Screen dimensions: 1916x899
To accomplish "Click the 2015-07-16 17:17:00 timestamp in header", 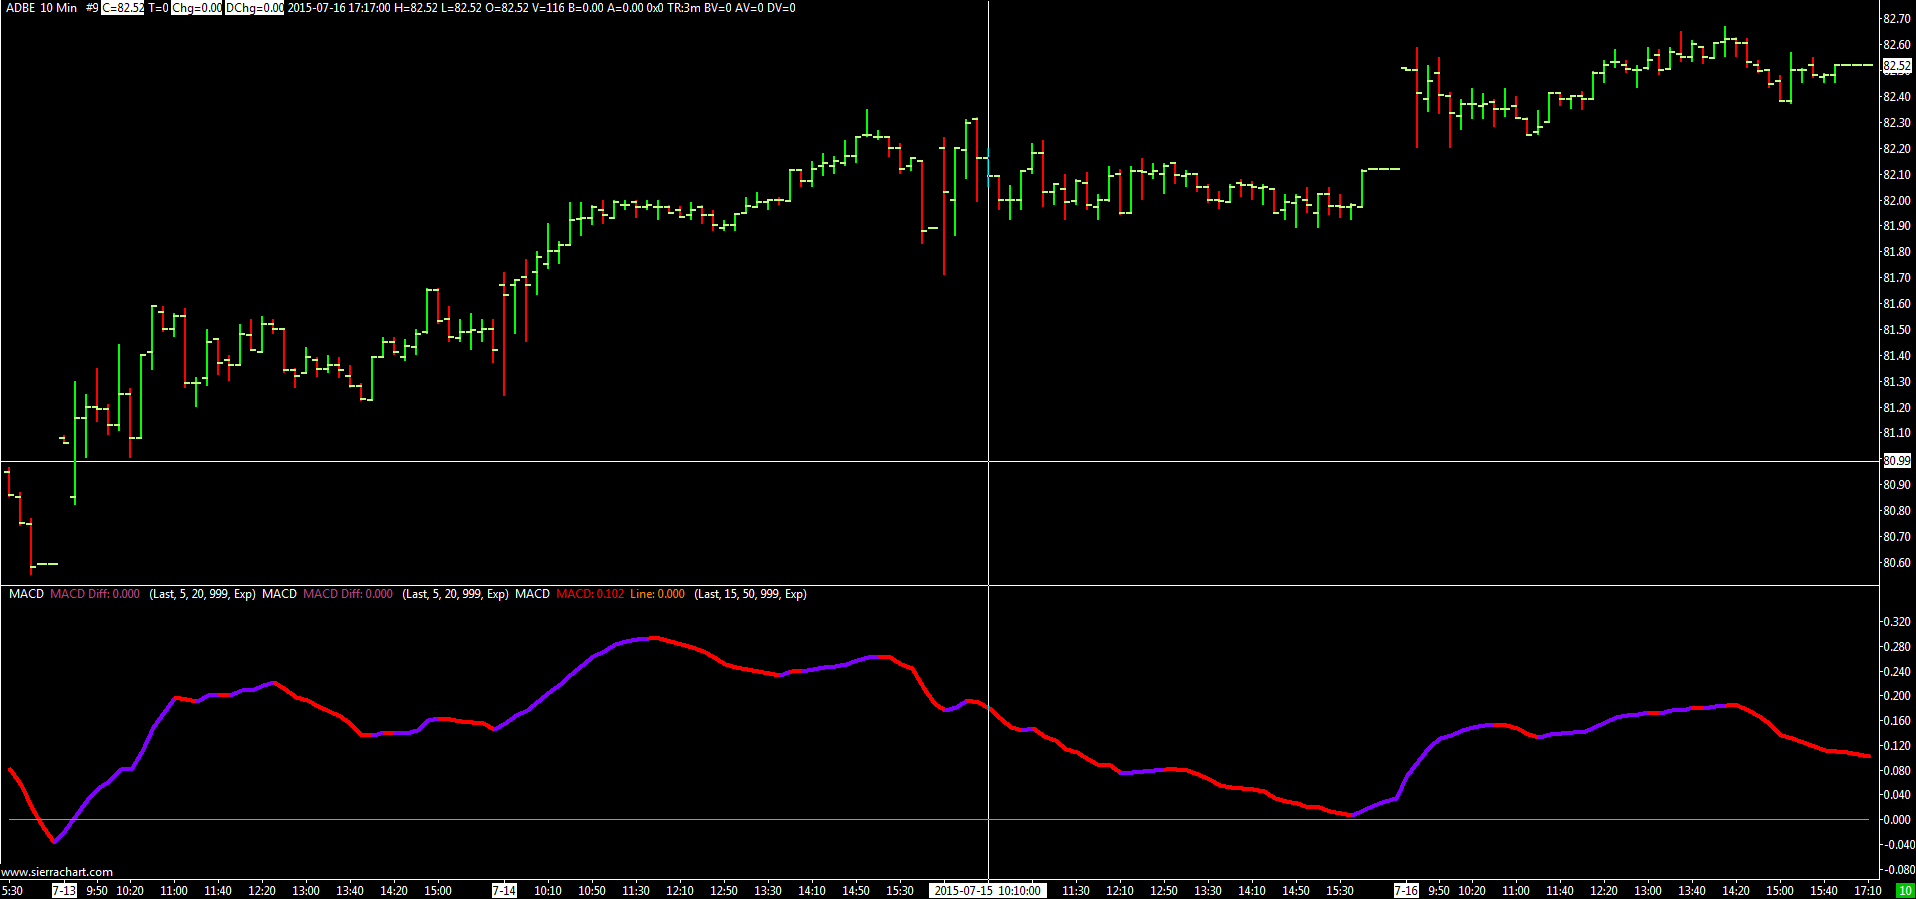I will [x=339, y=8].
